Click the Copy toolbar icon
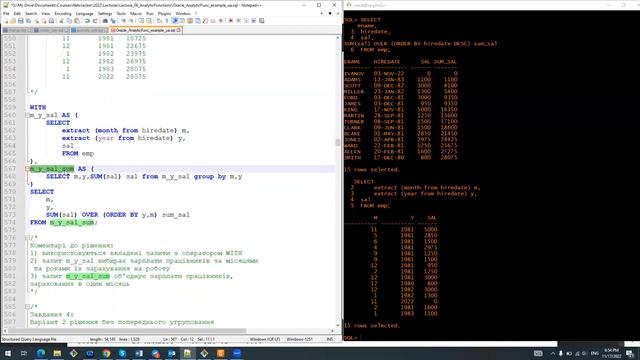The width and height of the screenshot is (640, 360). (x=69, y=21)
